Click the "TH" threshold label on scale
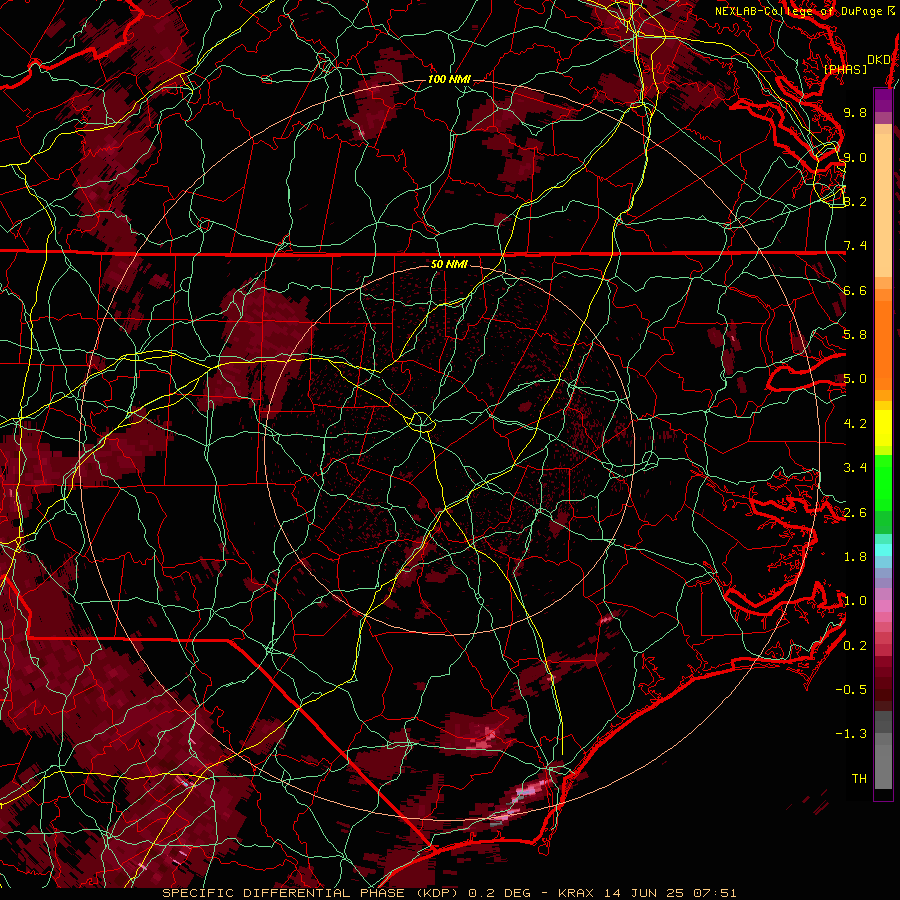This screenshot has height=900, width=900. pyautogui.click(x=859, y=779)
